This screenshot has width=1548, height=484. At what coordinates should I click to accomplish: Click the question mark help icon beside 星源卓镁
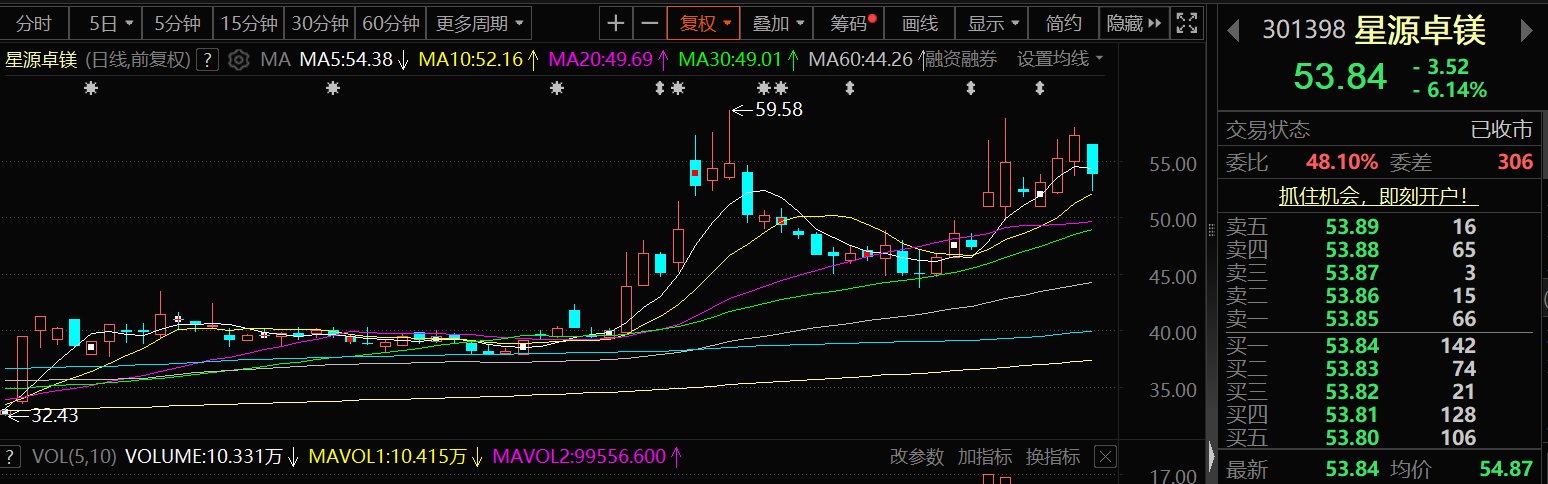click(207, 60)
